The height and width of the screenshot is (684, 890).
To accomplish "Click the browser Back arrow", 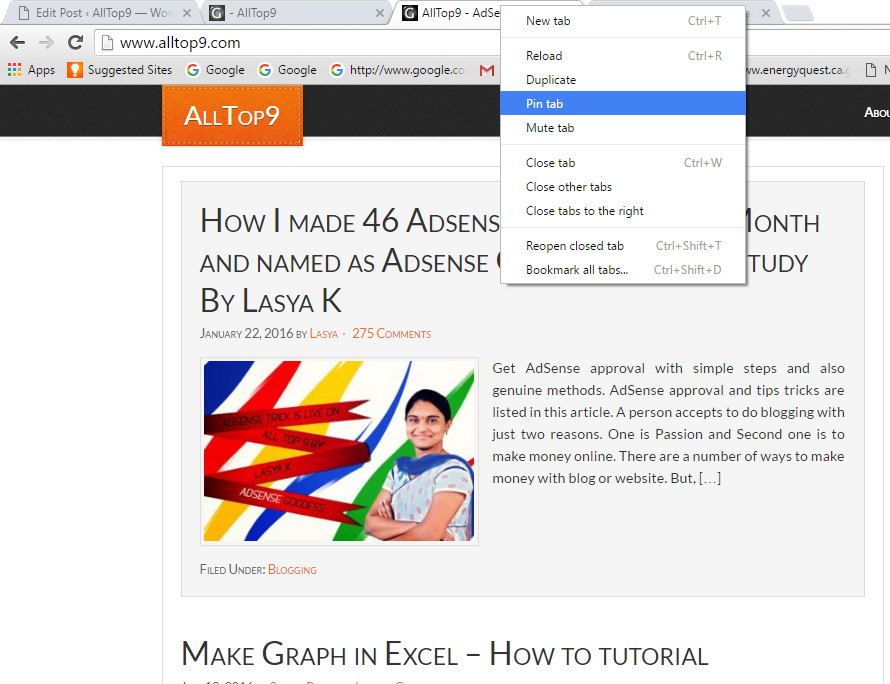I will (18, 42).
